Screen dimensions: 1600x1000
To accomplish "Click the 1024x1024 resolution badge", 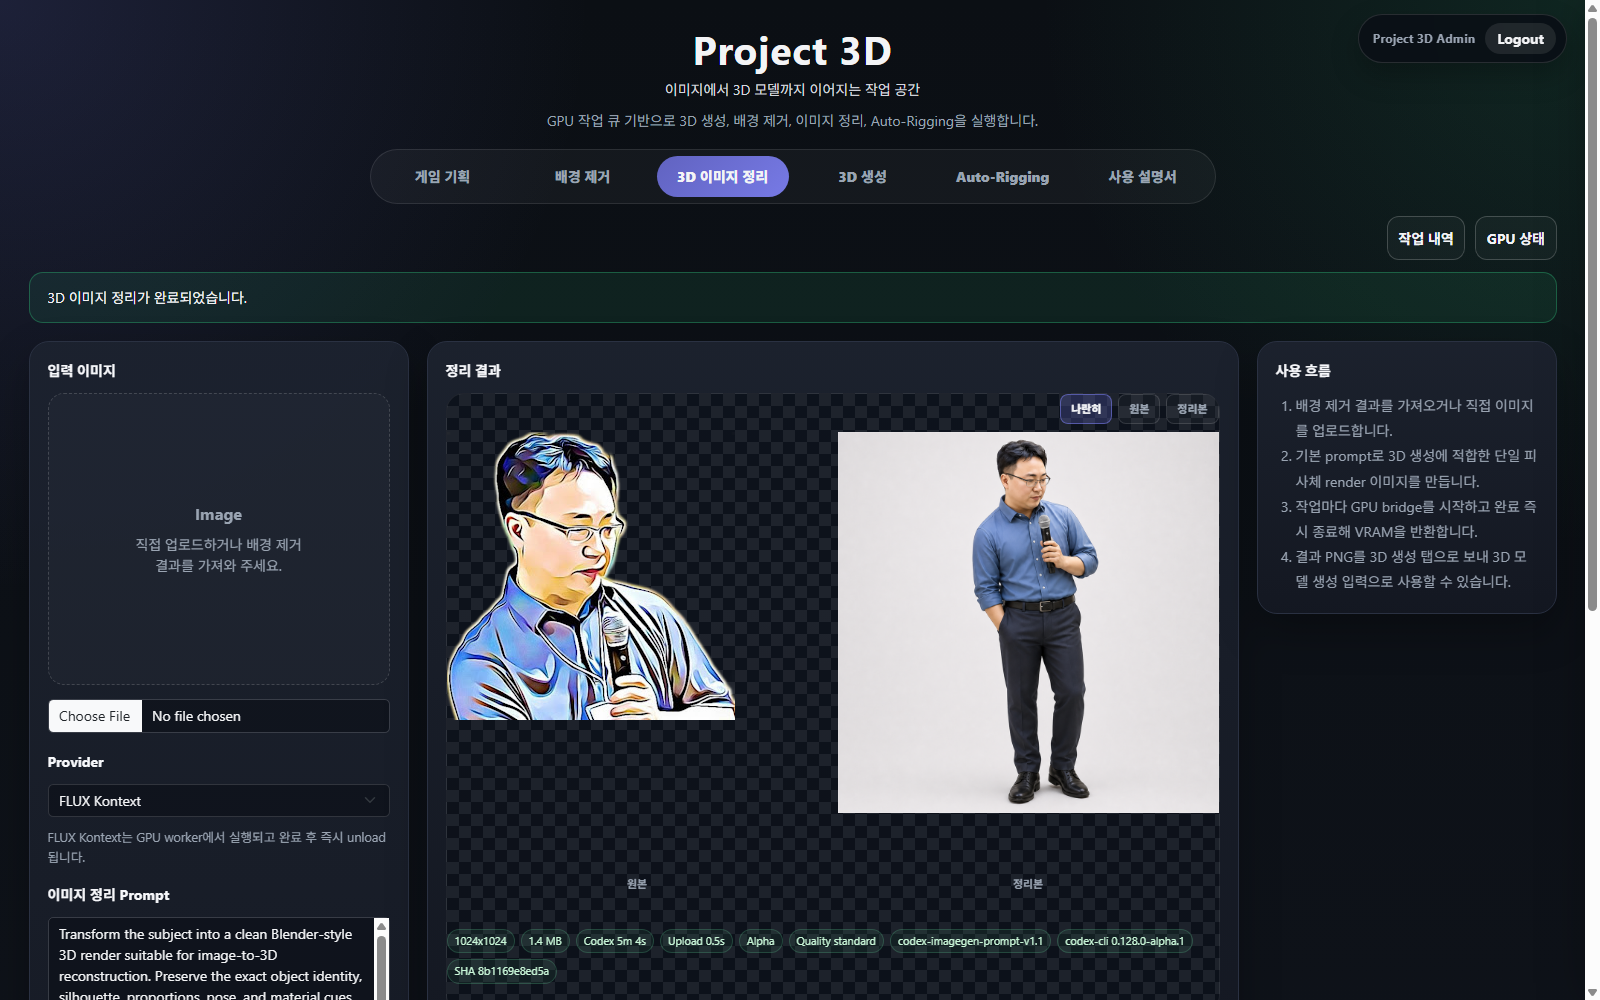I will pos(480,941).
